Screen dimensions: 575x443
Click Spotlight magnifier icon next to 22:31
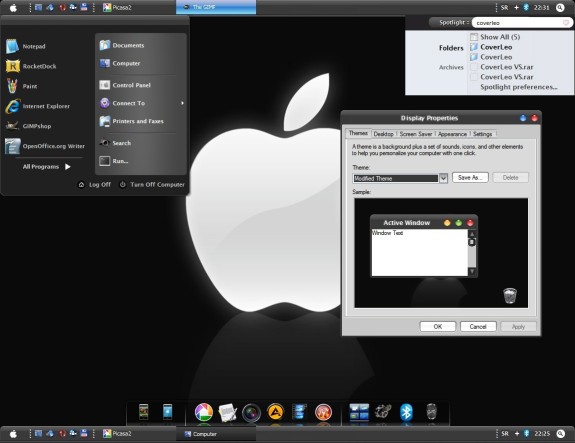click(x=560, y=7)
